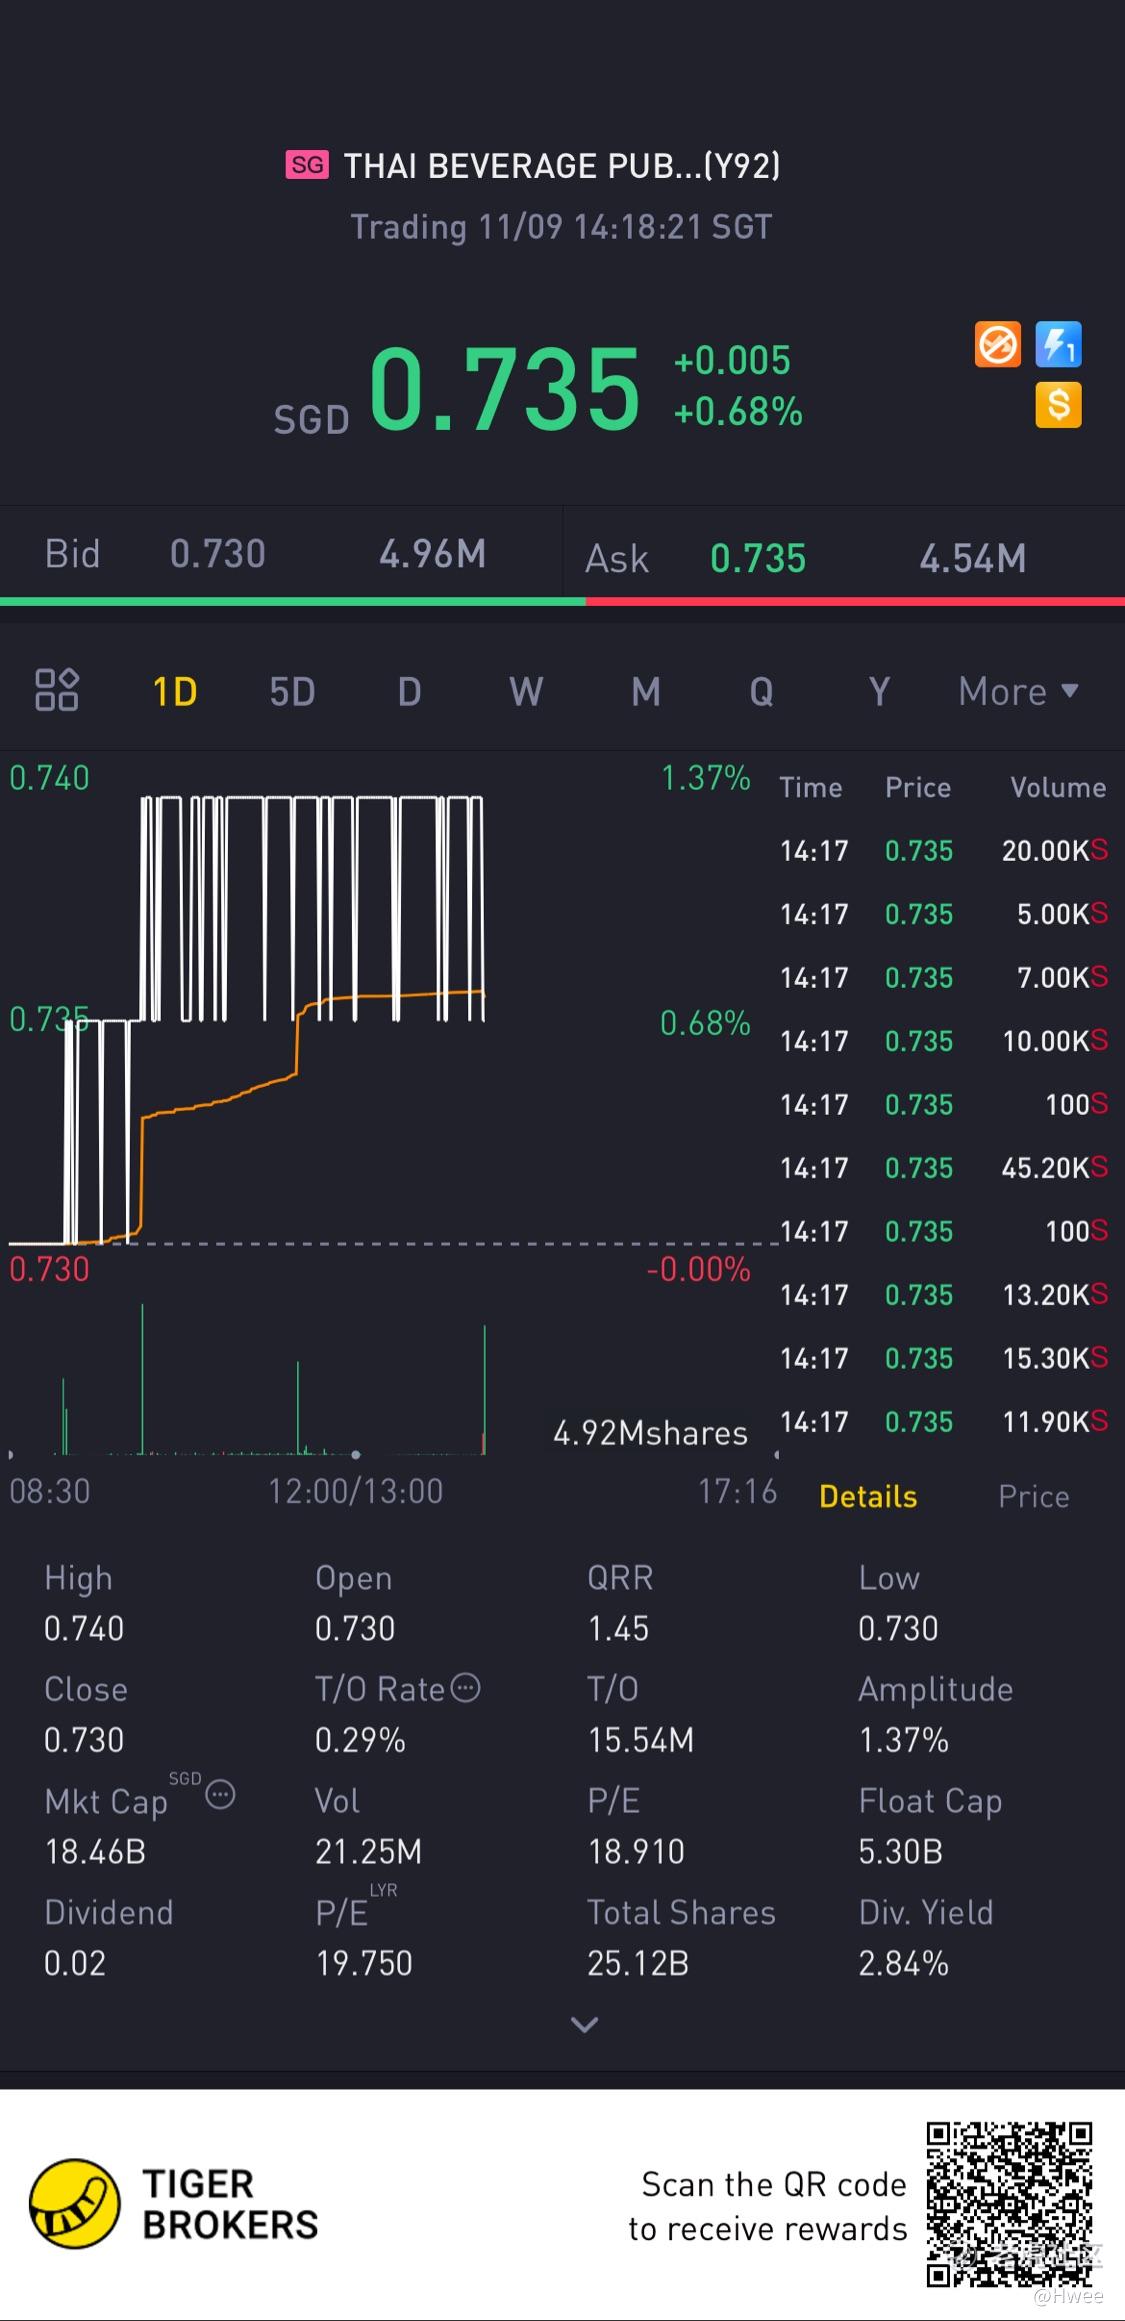Tap the 4.92Mshares volume label

(x=650, y=1433)
